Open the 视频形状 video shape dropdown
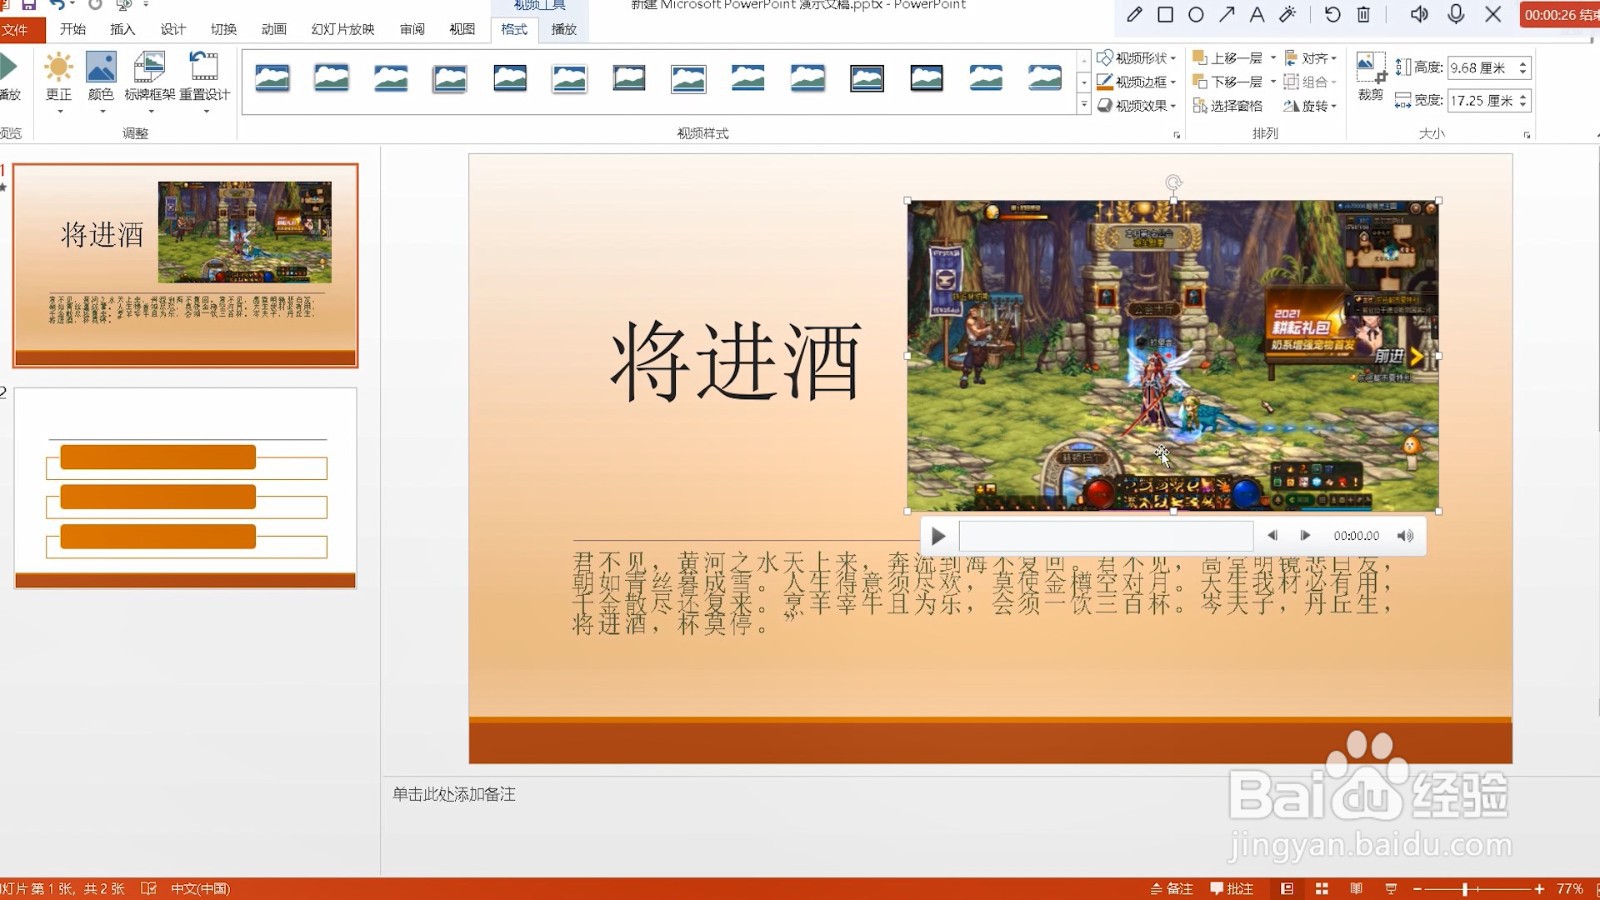 (1137, 58)
